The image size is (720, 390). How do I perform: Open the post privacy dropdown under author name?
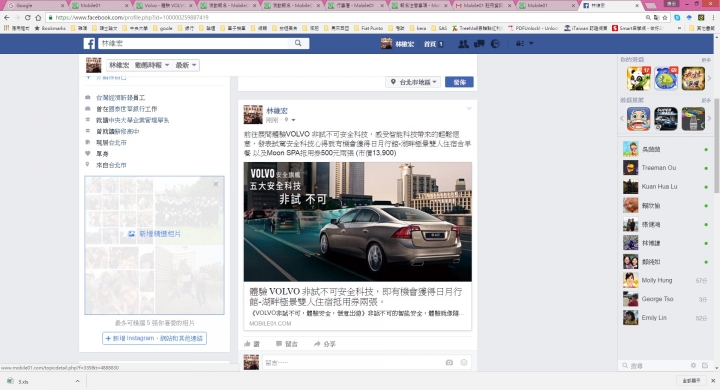[x=290, y=120]
